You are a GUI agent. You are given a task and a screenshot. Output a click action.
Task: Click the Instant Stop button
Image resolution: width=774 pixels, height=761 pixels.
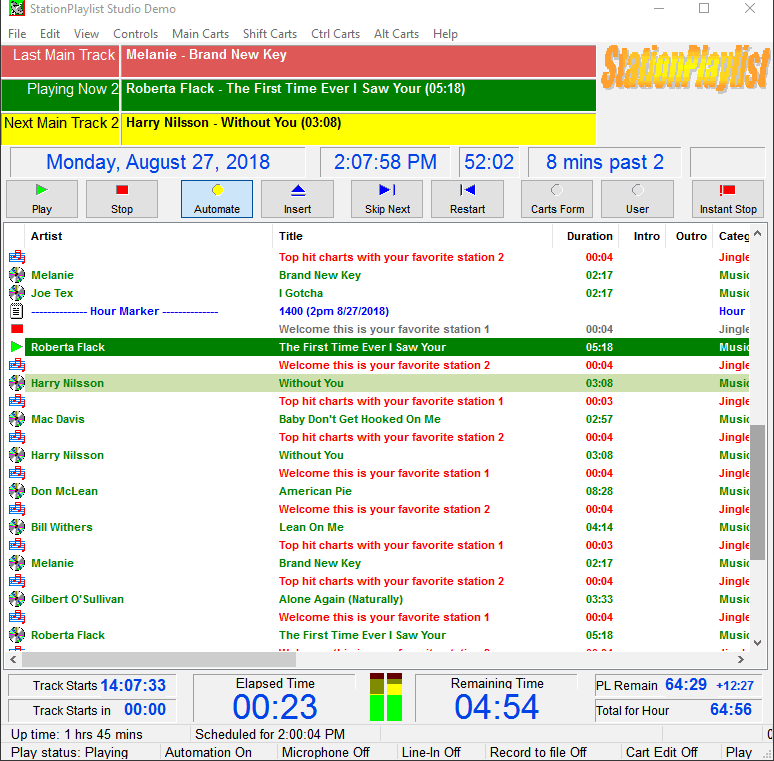tap(728, 199)
